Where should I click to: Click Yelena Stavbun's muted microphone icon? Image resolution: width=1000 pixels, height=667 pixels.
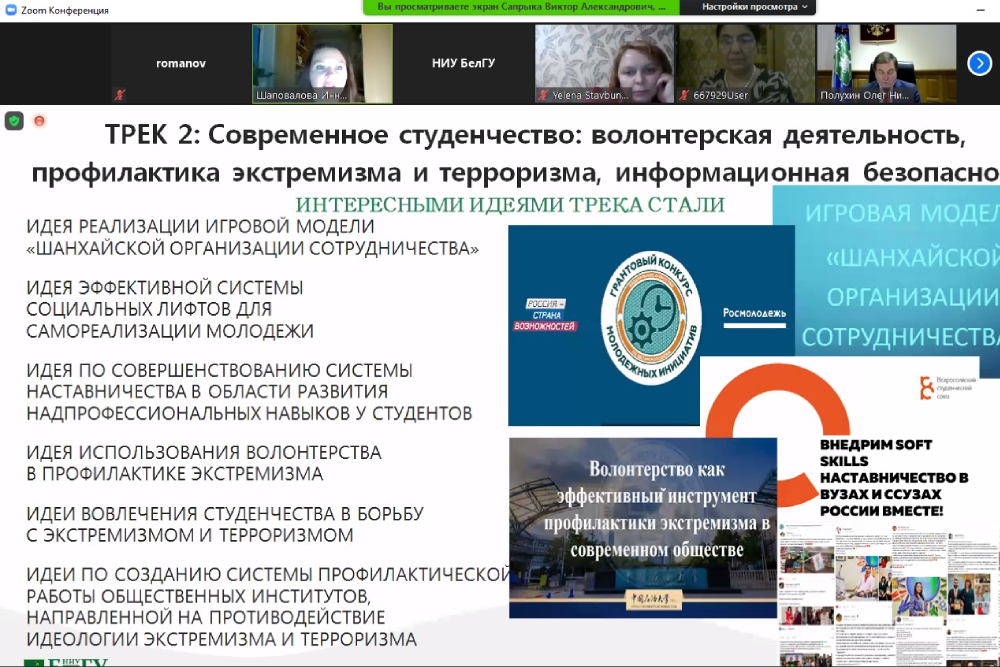pyautogui.click(x=543, y=95)
